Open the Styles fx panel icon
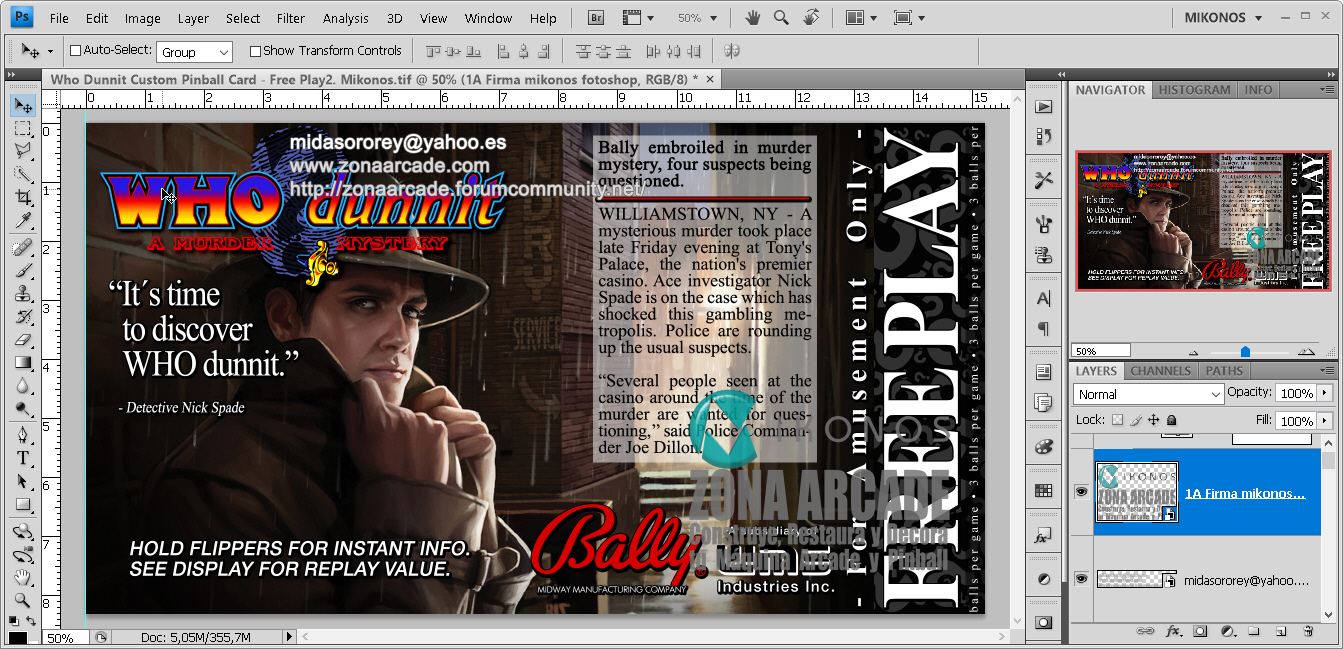Image resolution: width=1343 pixels, height=649 pixels. coord(1044,536)
